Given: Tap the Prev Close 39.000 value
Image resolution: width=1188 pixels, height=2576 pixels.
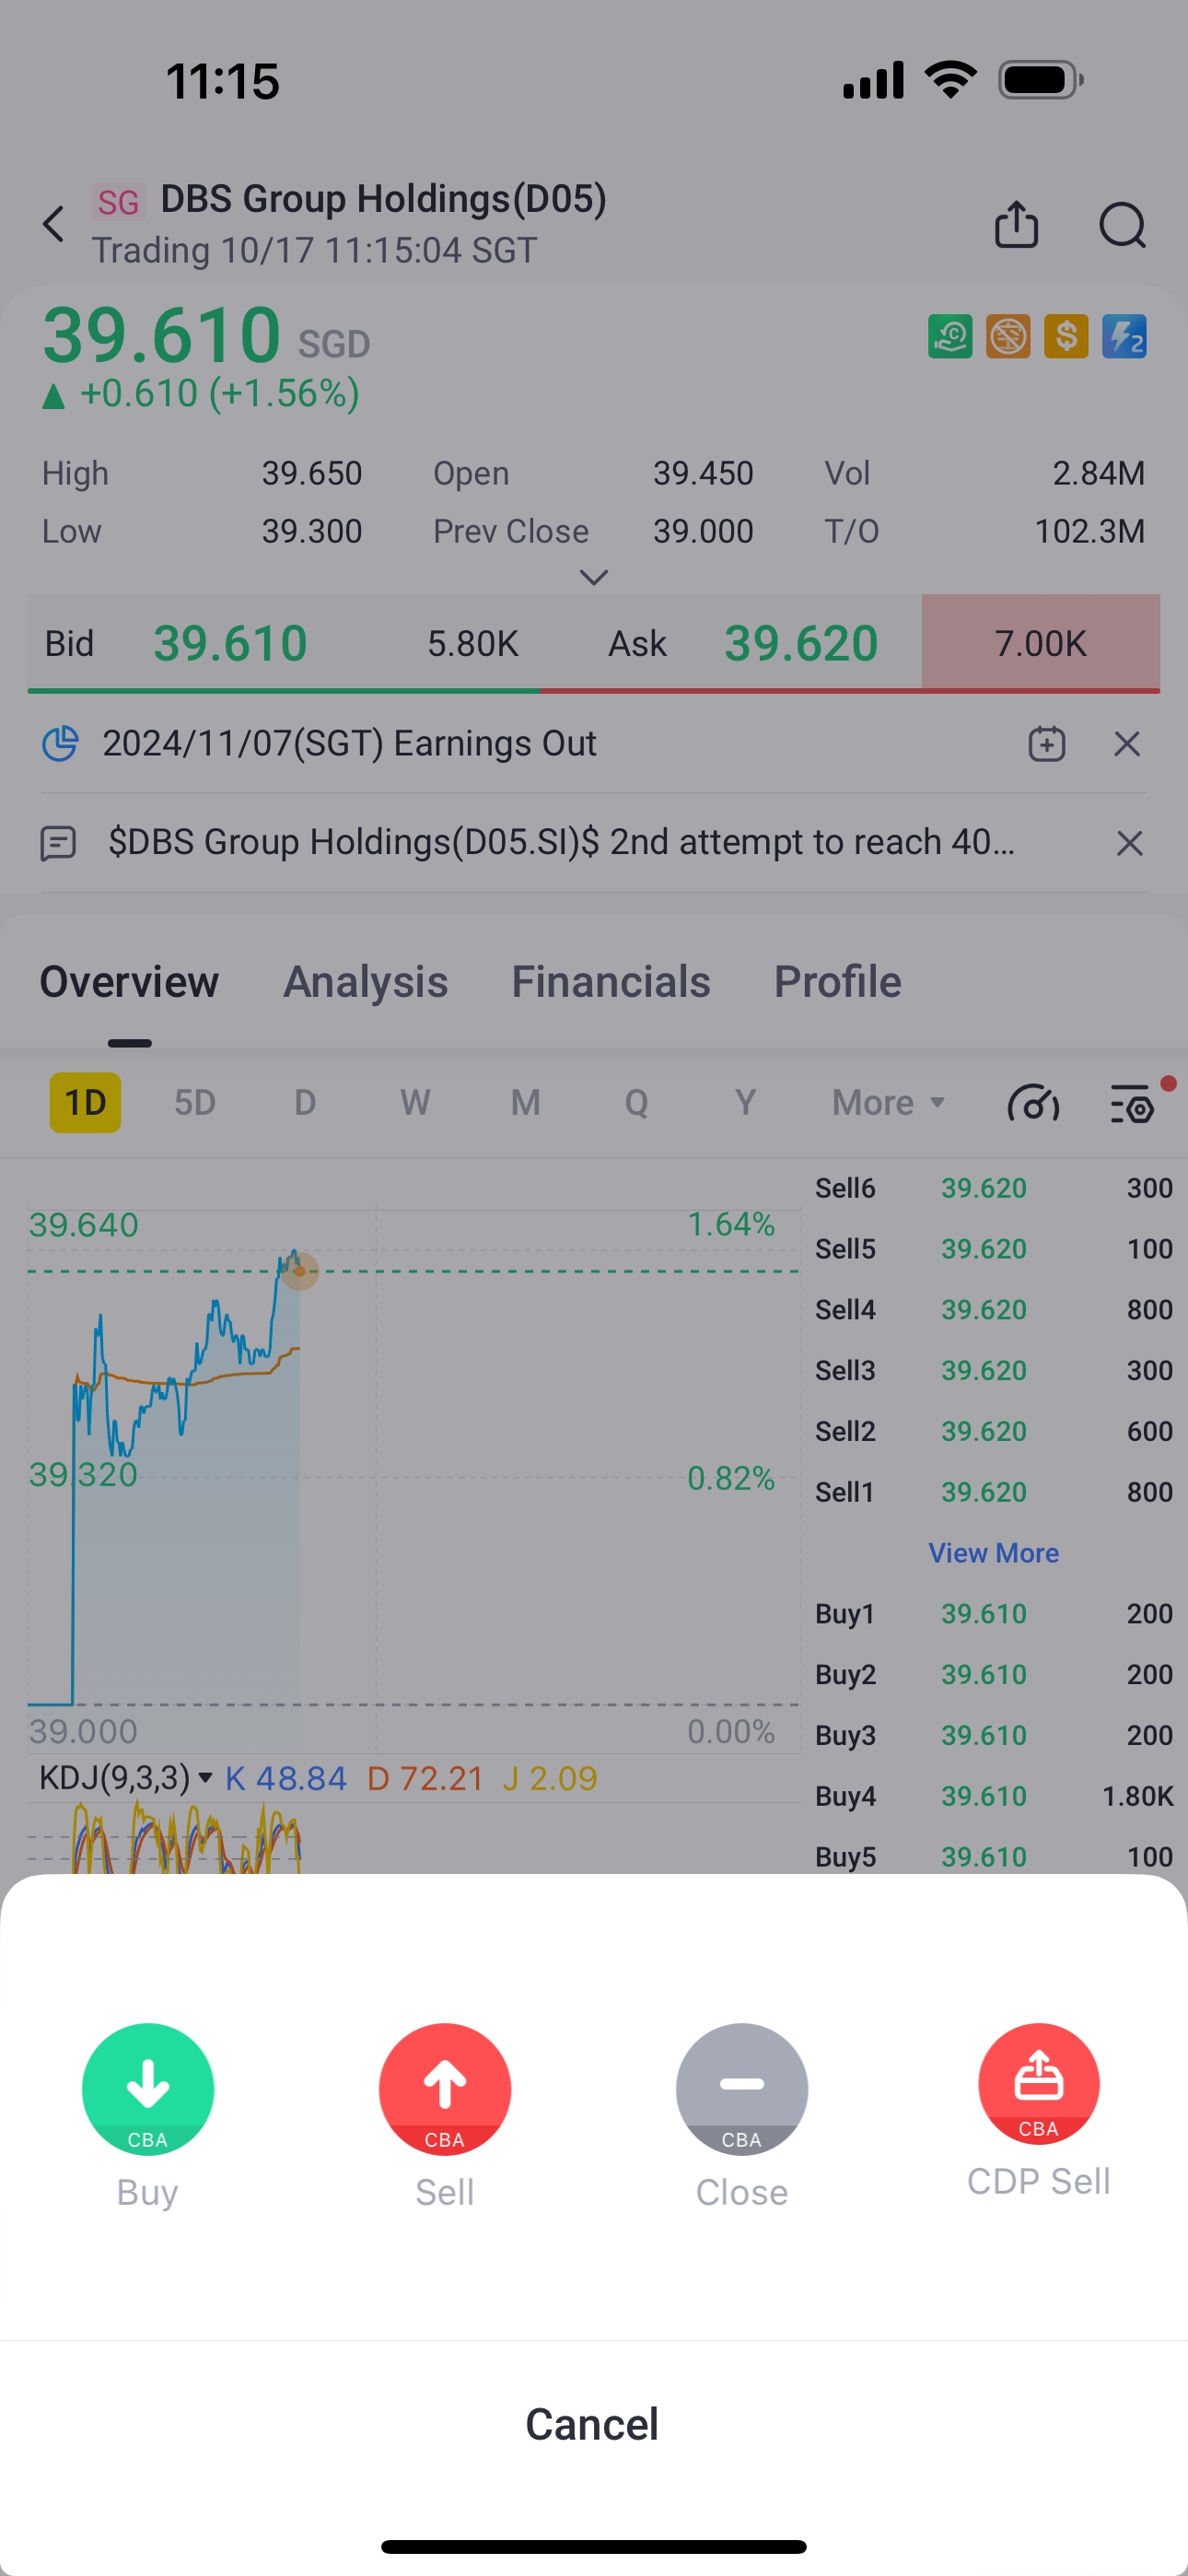Looking at the screenshot, I should point(703,531).
